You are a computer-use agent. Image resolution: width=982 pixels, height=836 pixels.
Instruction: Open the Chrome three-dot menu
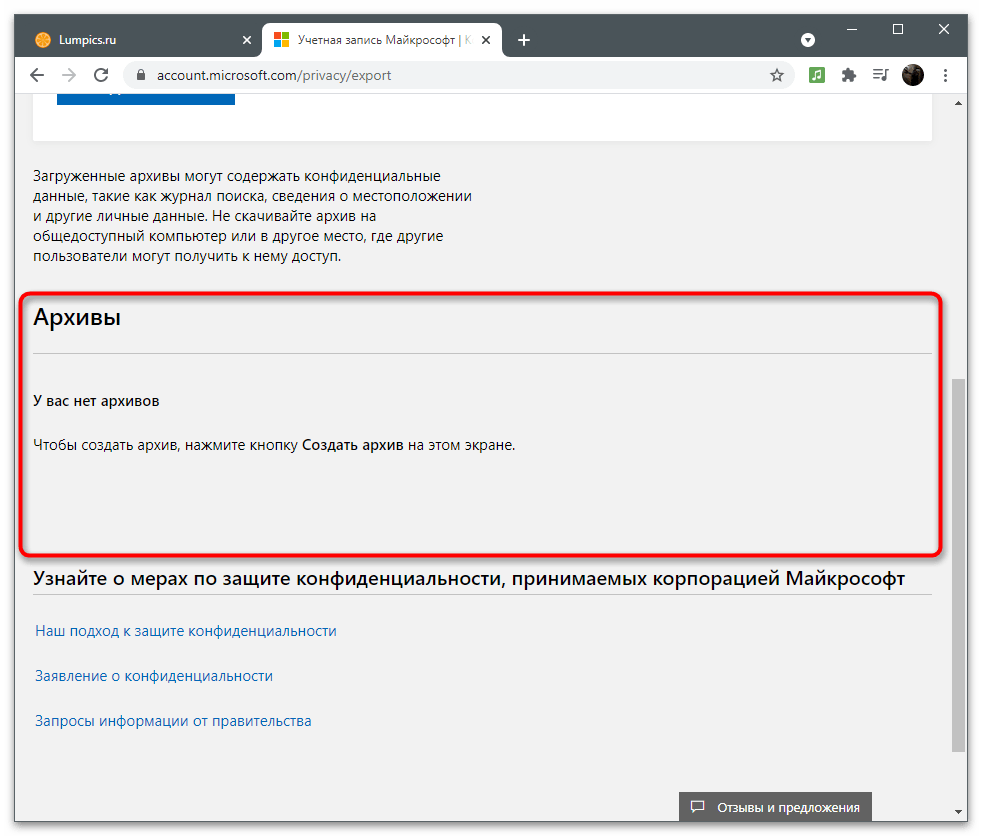pos(945,75)
